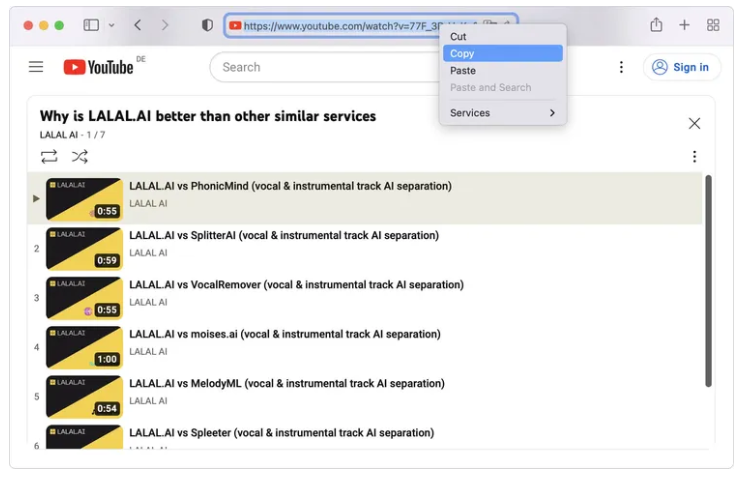Choose Copy from the context menu
744x482 pixels.
503,54
